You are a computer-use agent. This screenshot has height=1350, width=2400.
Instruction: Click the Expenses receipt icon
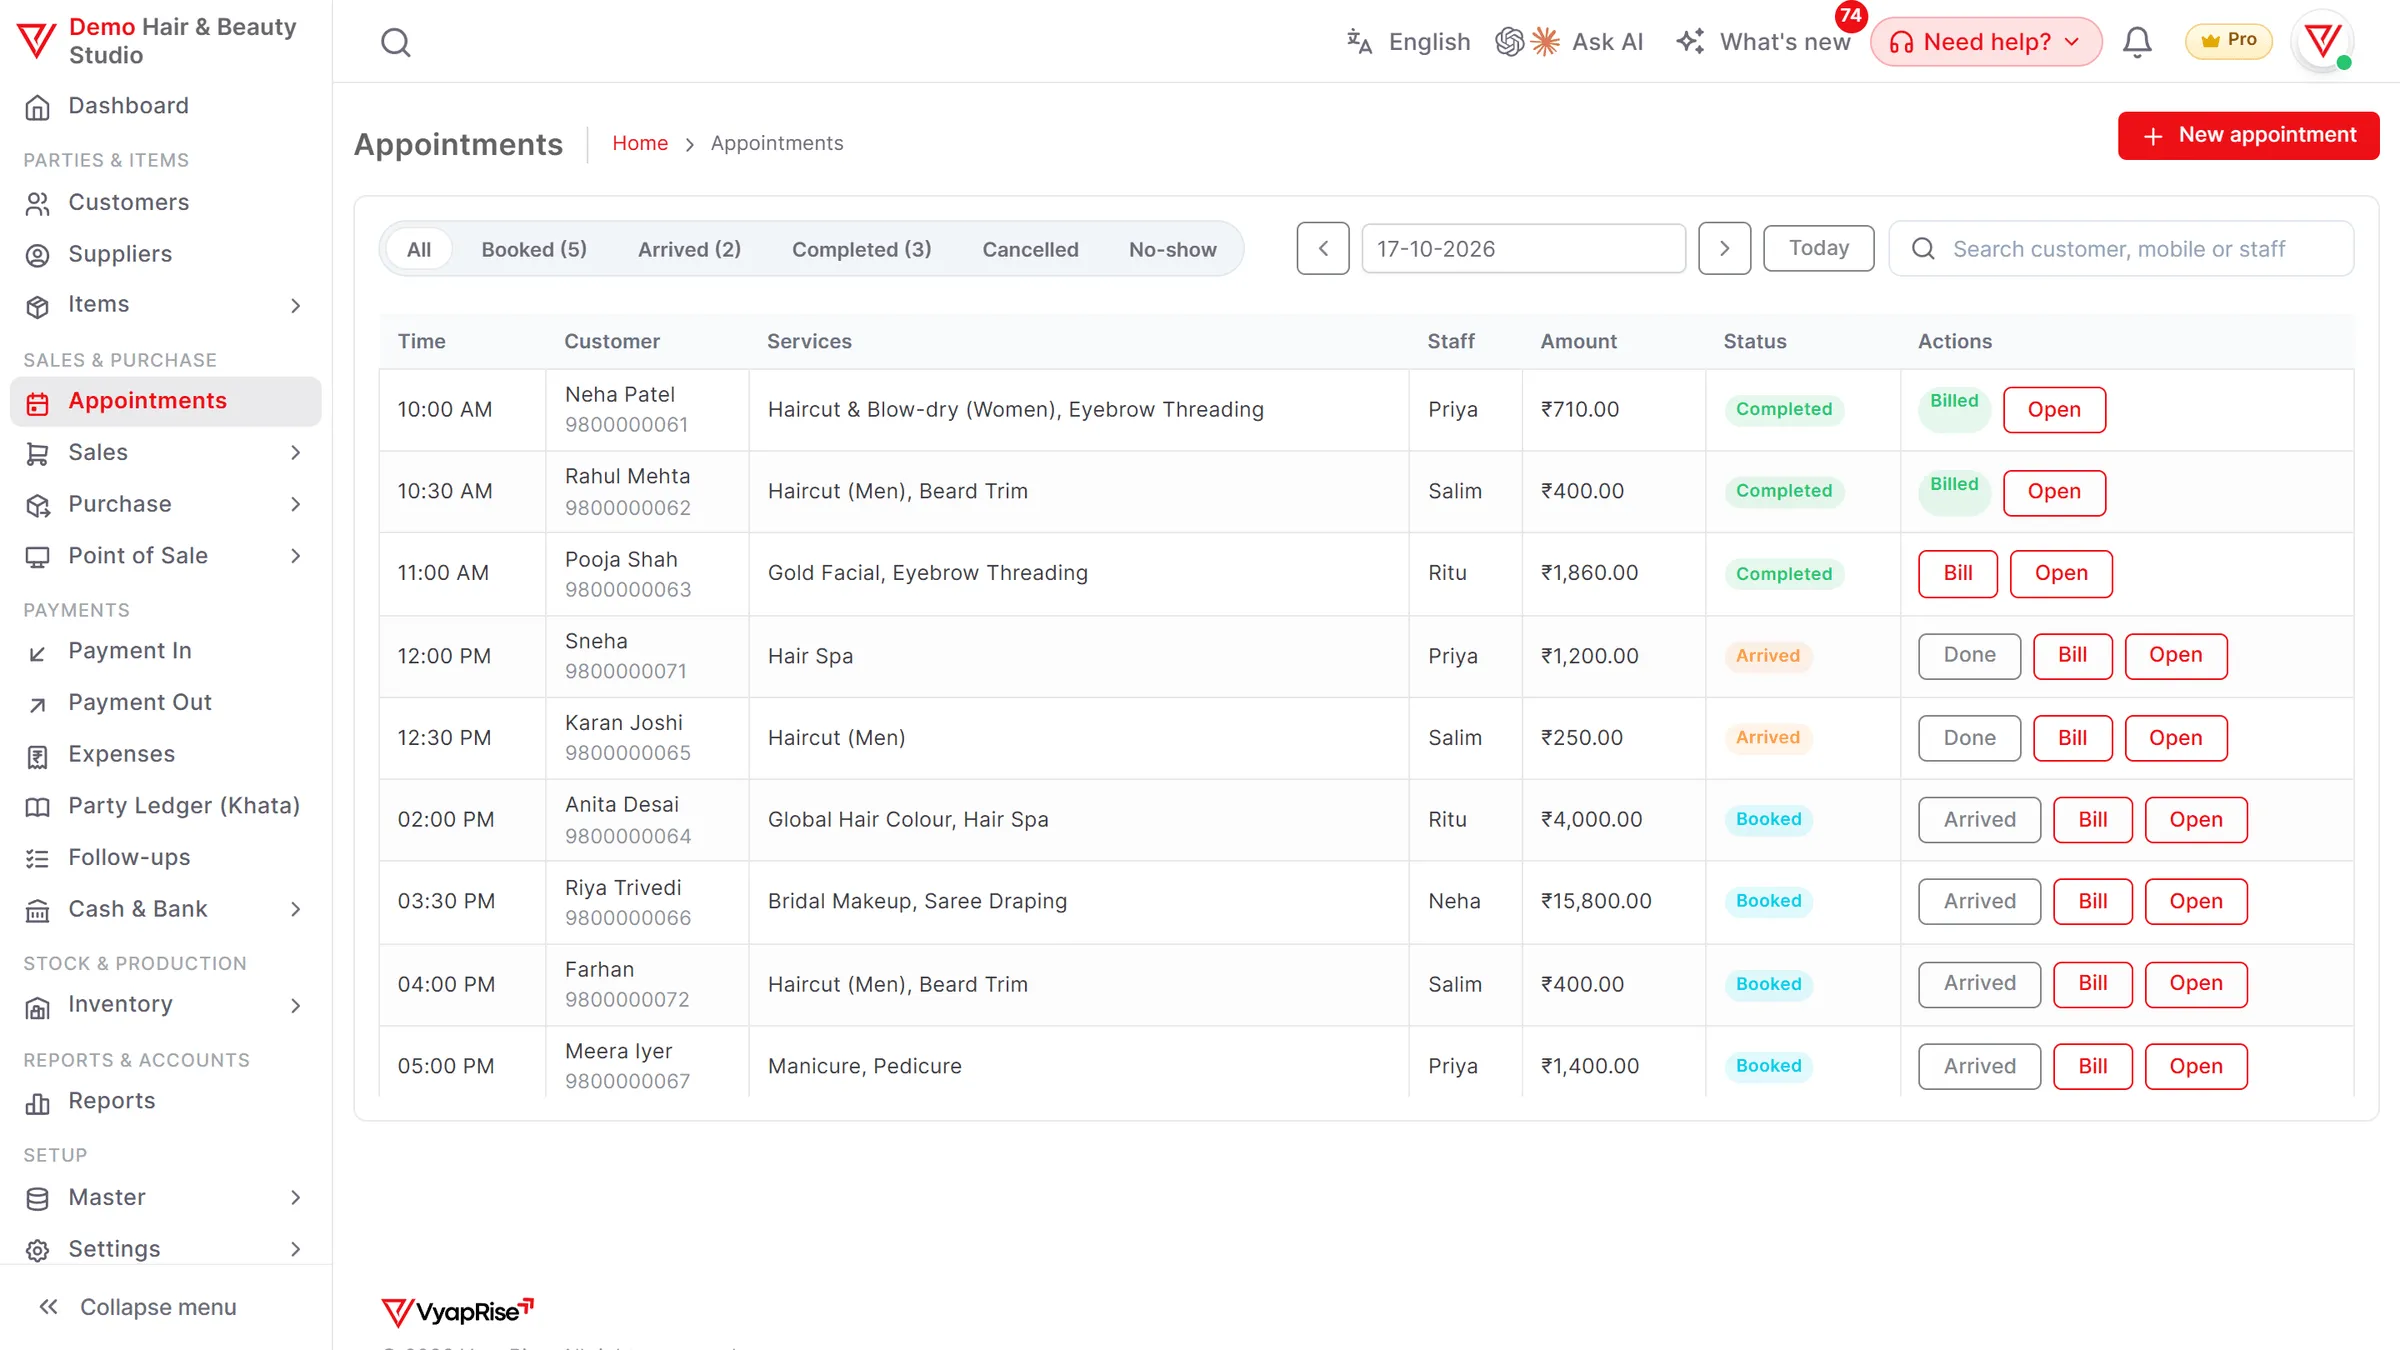pyautogui.click(x=37, y=756)
